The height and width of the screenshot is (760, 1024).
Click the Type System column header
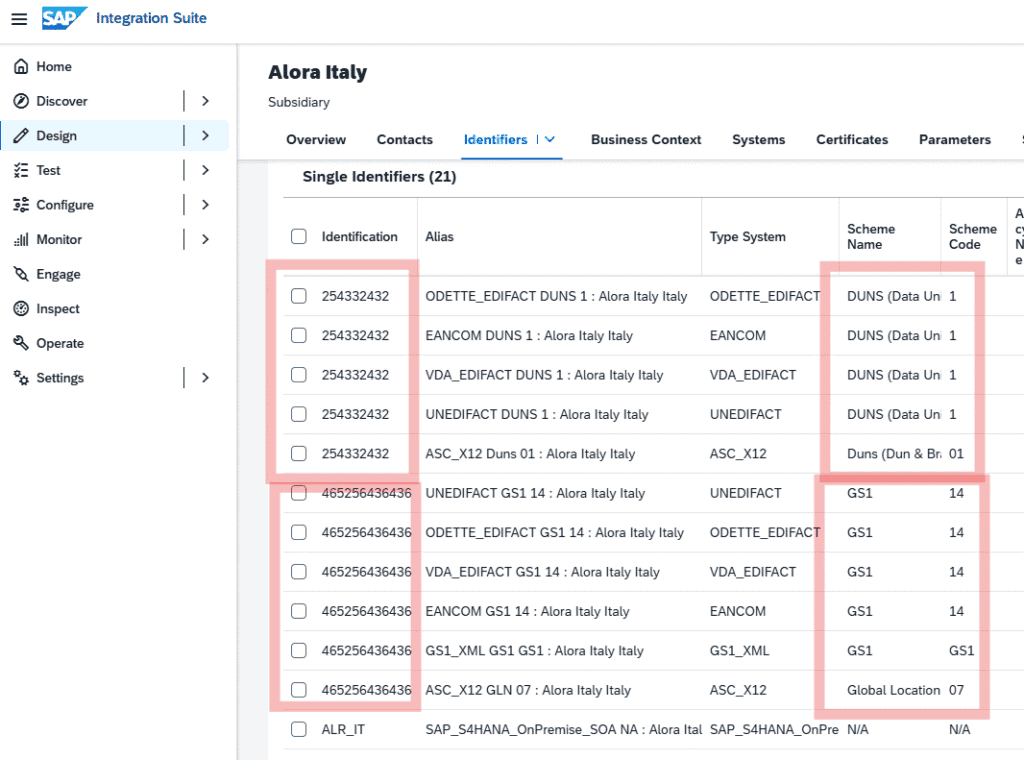coord(748,236)
